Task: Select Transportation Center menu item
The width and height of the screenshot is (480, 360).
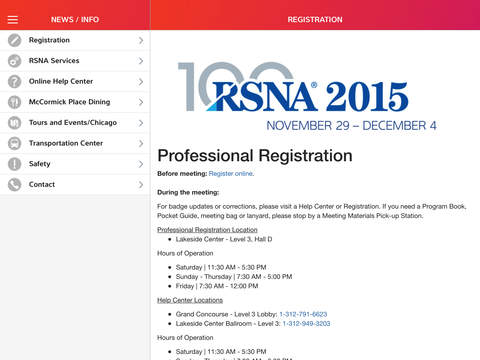Action: (x=75, y=143)
